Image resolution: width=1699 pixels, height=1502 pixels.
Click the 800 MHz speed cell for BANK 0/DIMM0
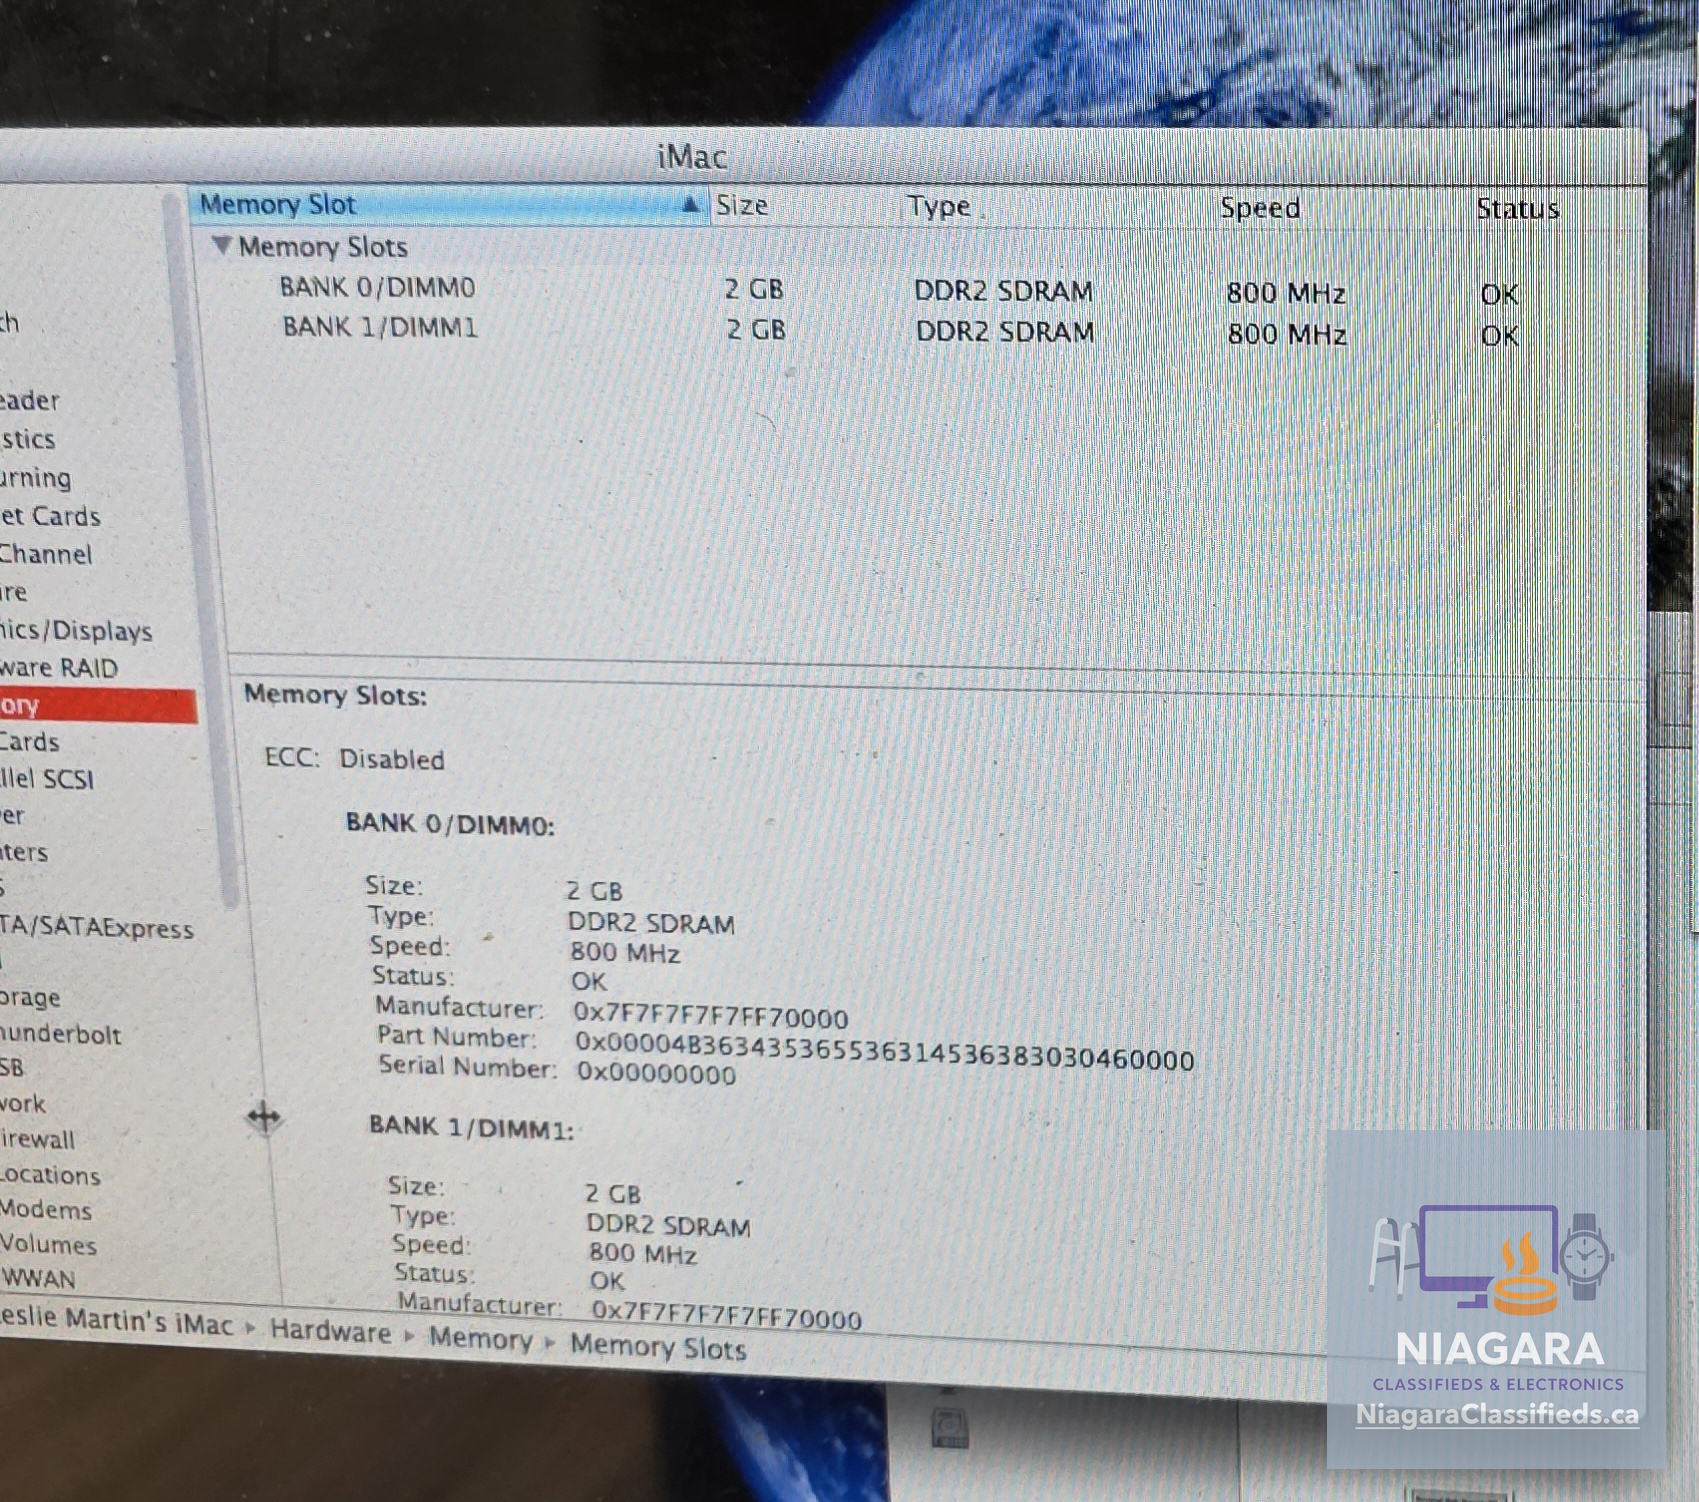pos(1286,293)
